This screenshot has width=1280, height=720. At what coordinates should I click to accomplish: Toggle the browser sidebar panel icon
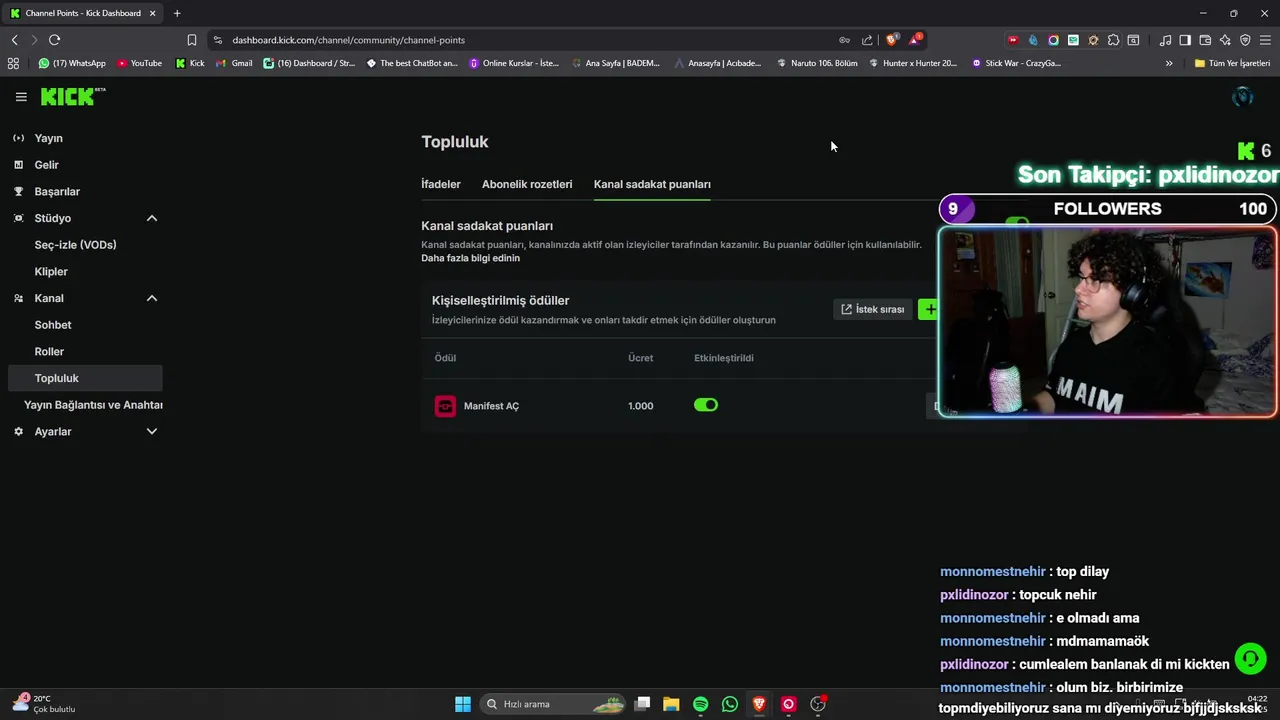1185,40
